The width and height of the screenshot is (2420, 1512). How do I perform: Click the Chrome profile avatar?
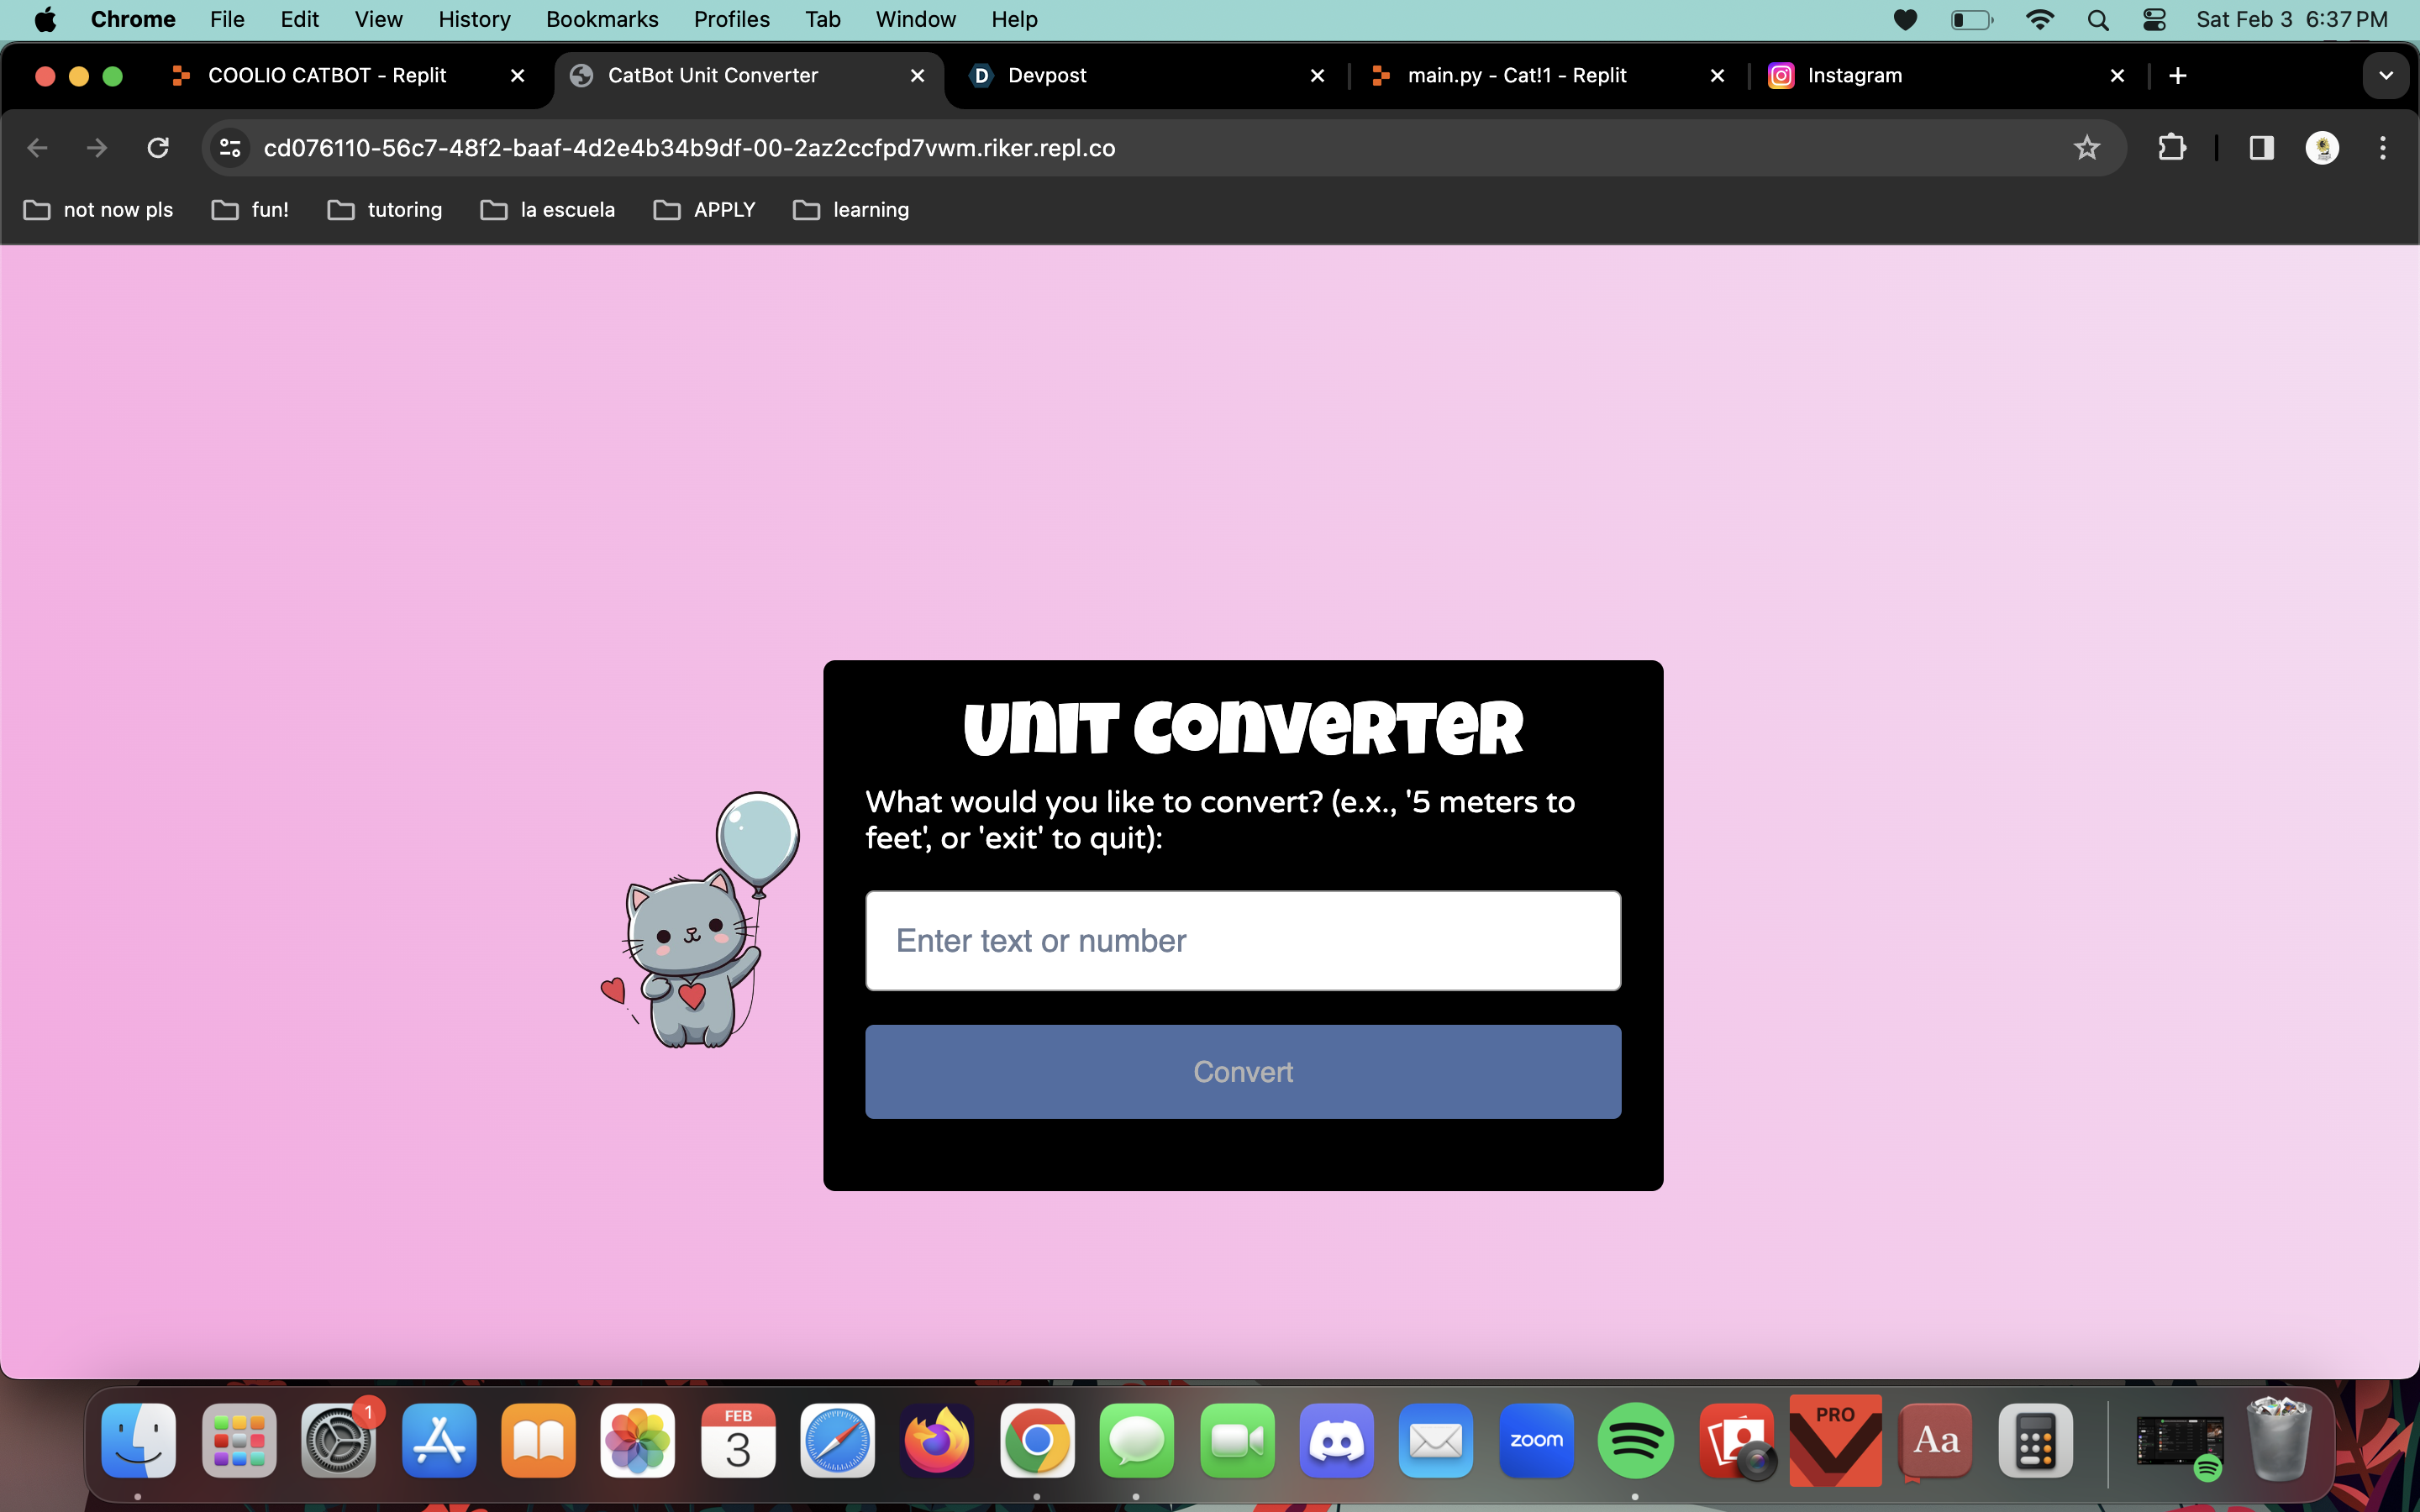pyautogui.click(x=2321, y=148)
